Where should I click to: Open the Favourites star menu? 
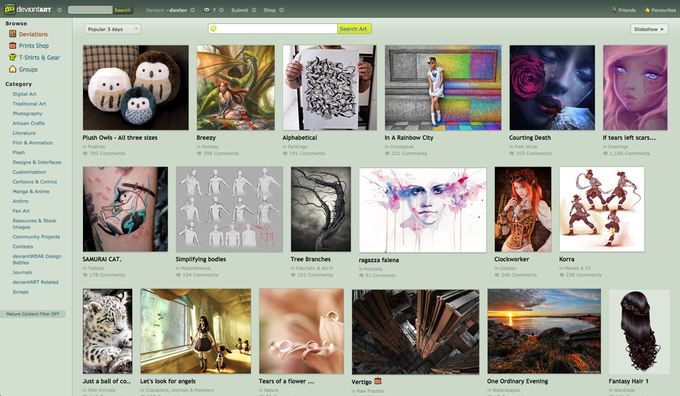pyautogui.click(x=660, y=10)
